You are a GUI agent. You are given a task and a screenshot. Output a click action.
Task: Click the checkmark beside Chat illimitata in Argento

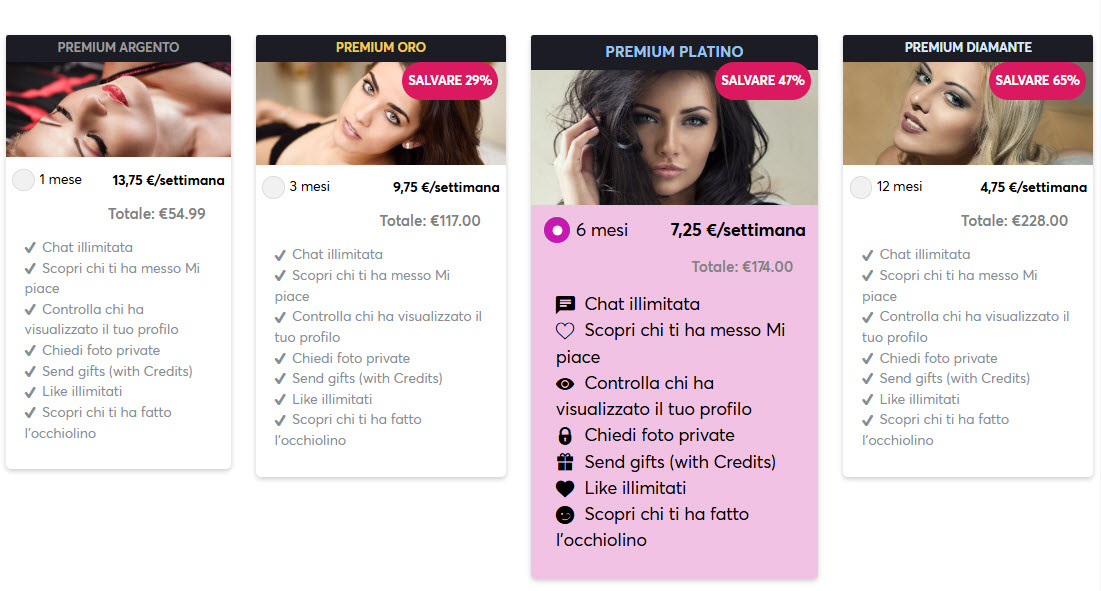coord(30,248)
